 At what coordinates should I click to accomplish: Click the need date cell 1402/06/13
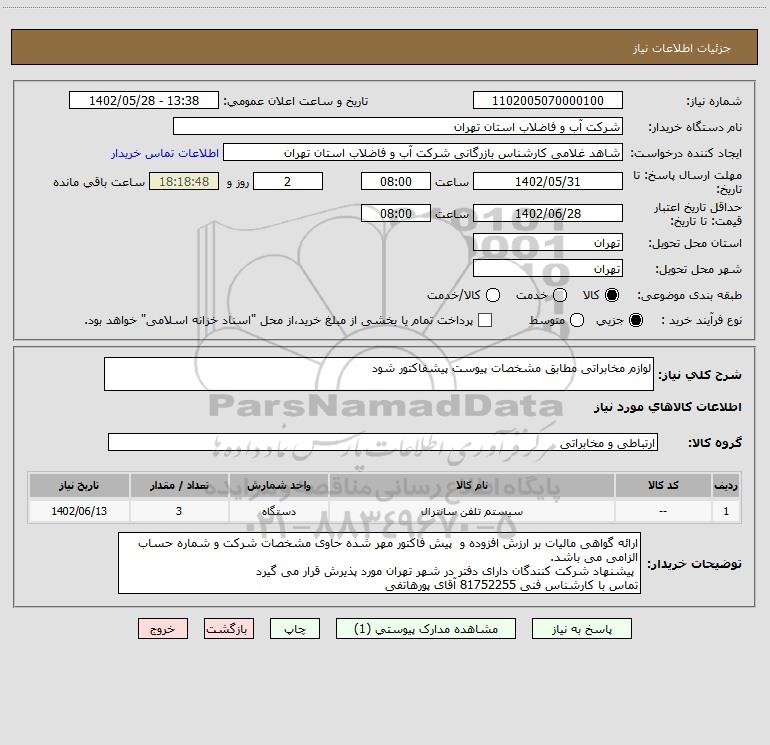click(79, 511)
